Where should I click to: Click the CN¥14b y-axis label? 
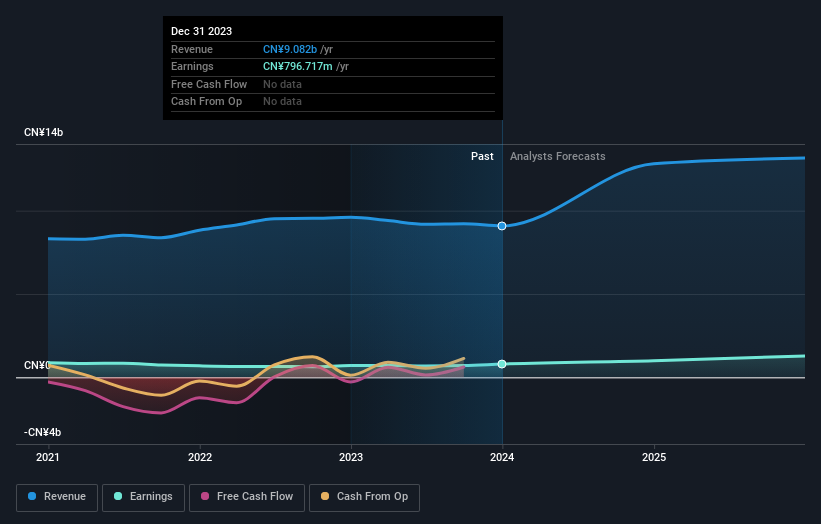tap(43, 132)
